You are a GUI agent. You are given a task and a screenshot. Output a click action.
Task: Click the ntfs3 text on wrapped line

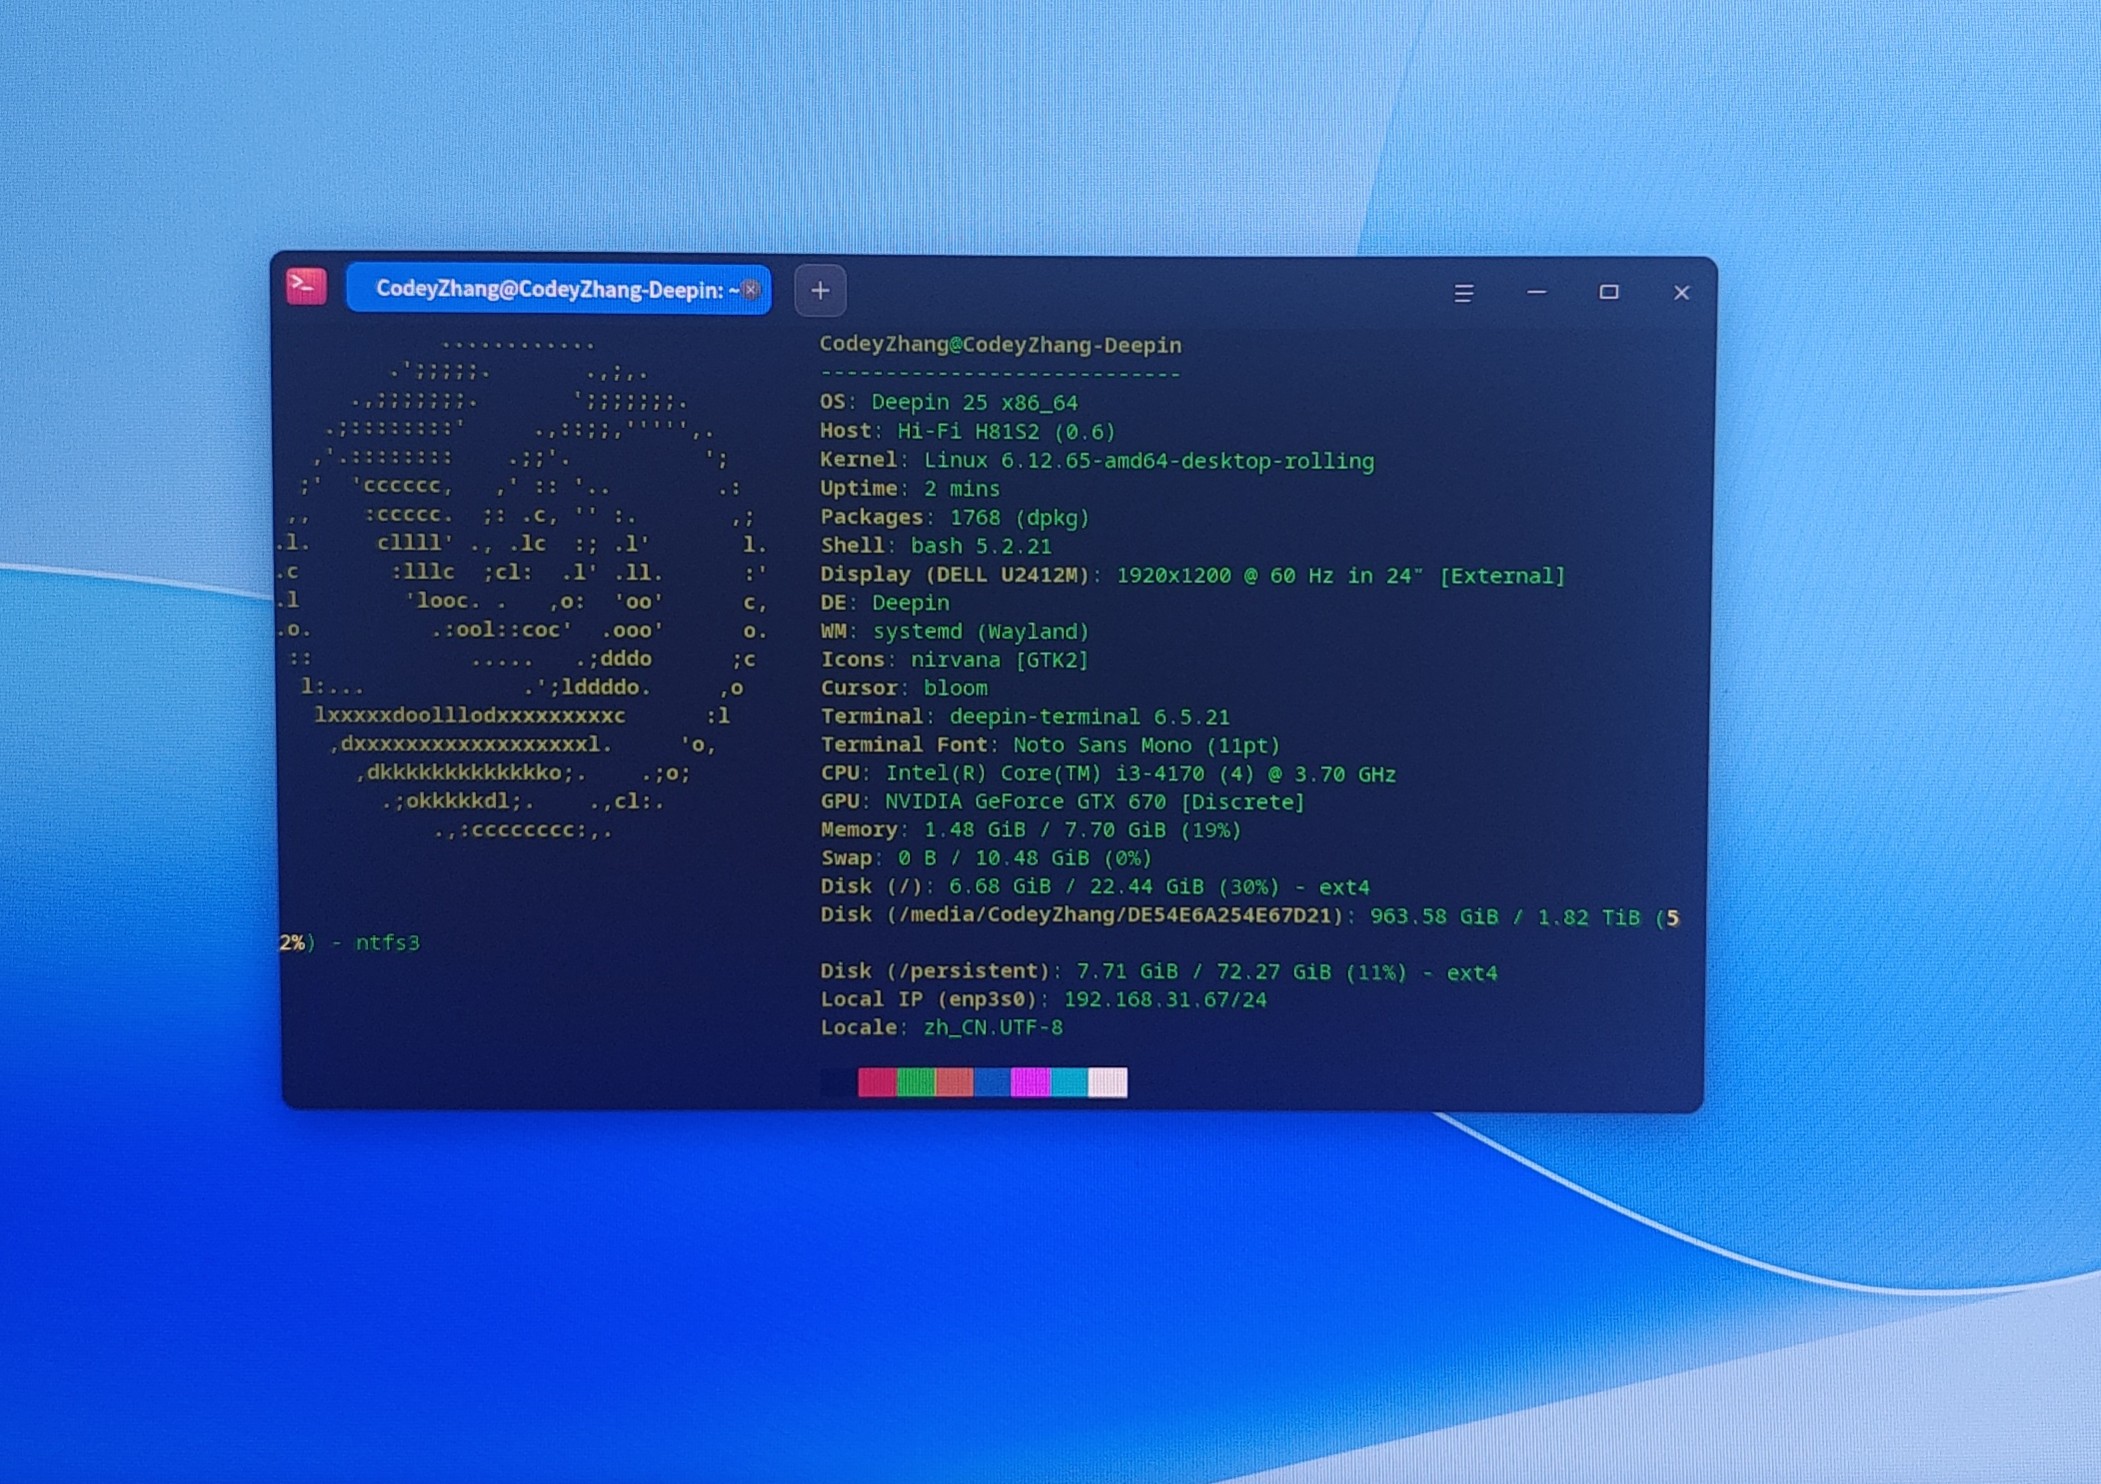click(x=388, y=943)
